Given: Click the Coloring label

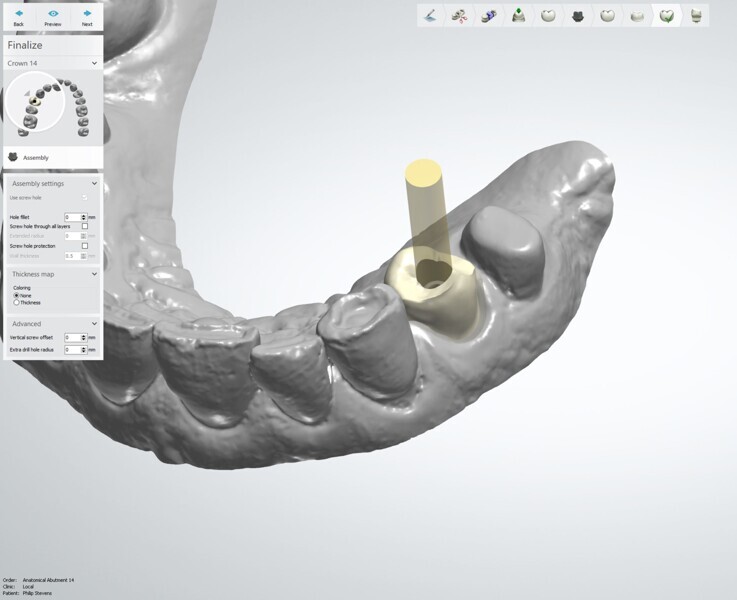Looking at the screenshot, I should [x=22, y=288].
